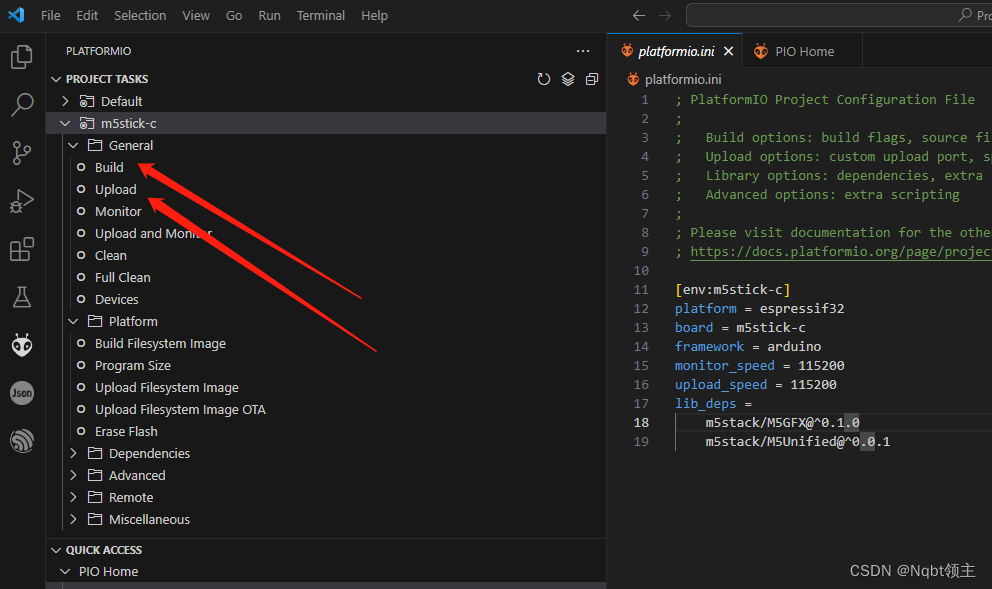The height and width of the screenshot is (589, 992).
Task: Collapse the Platform folder
Action: click(73, 321)
